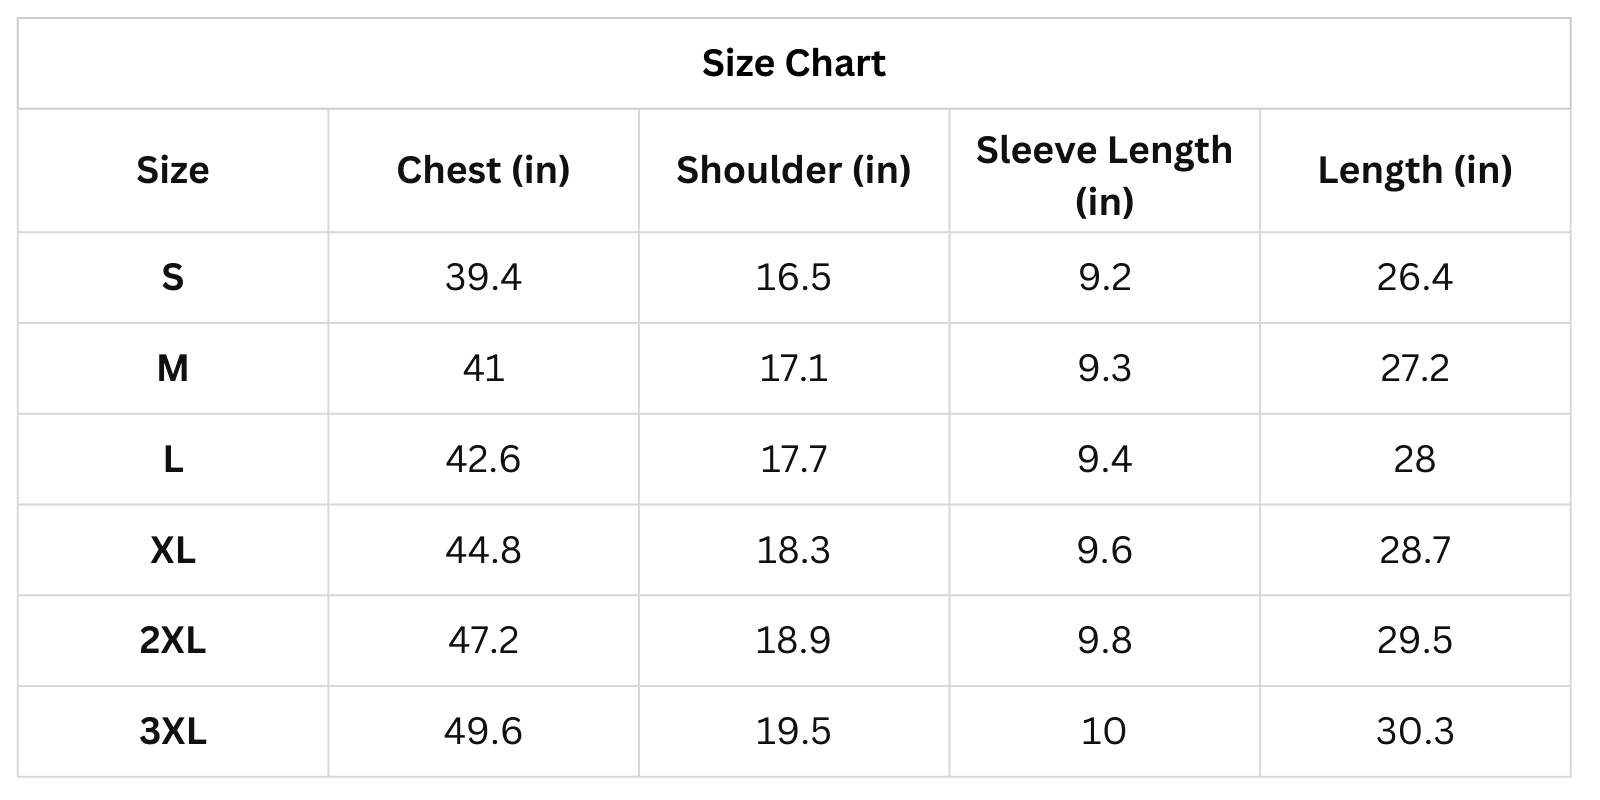Click the length value 30.3

(x=1414, y=731)
